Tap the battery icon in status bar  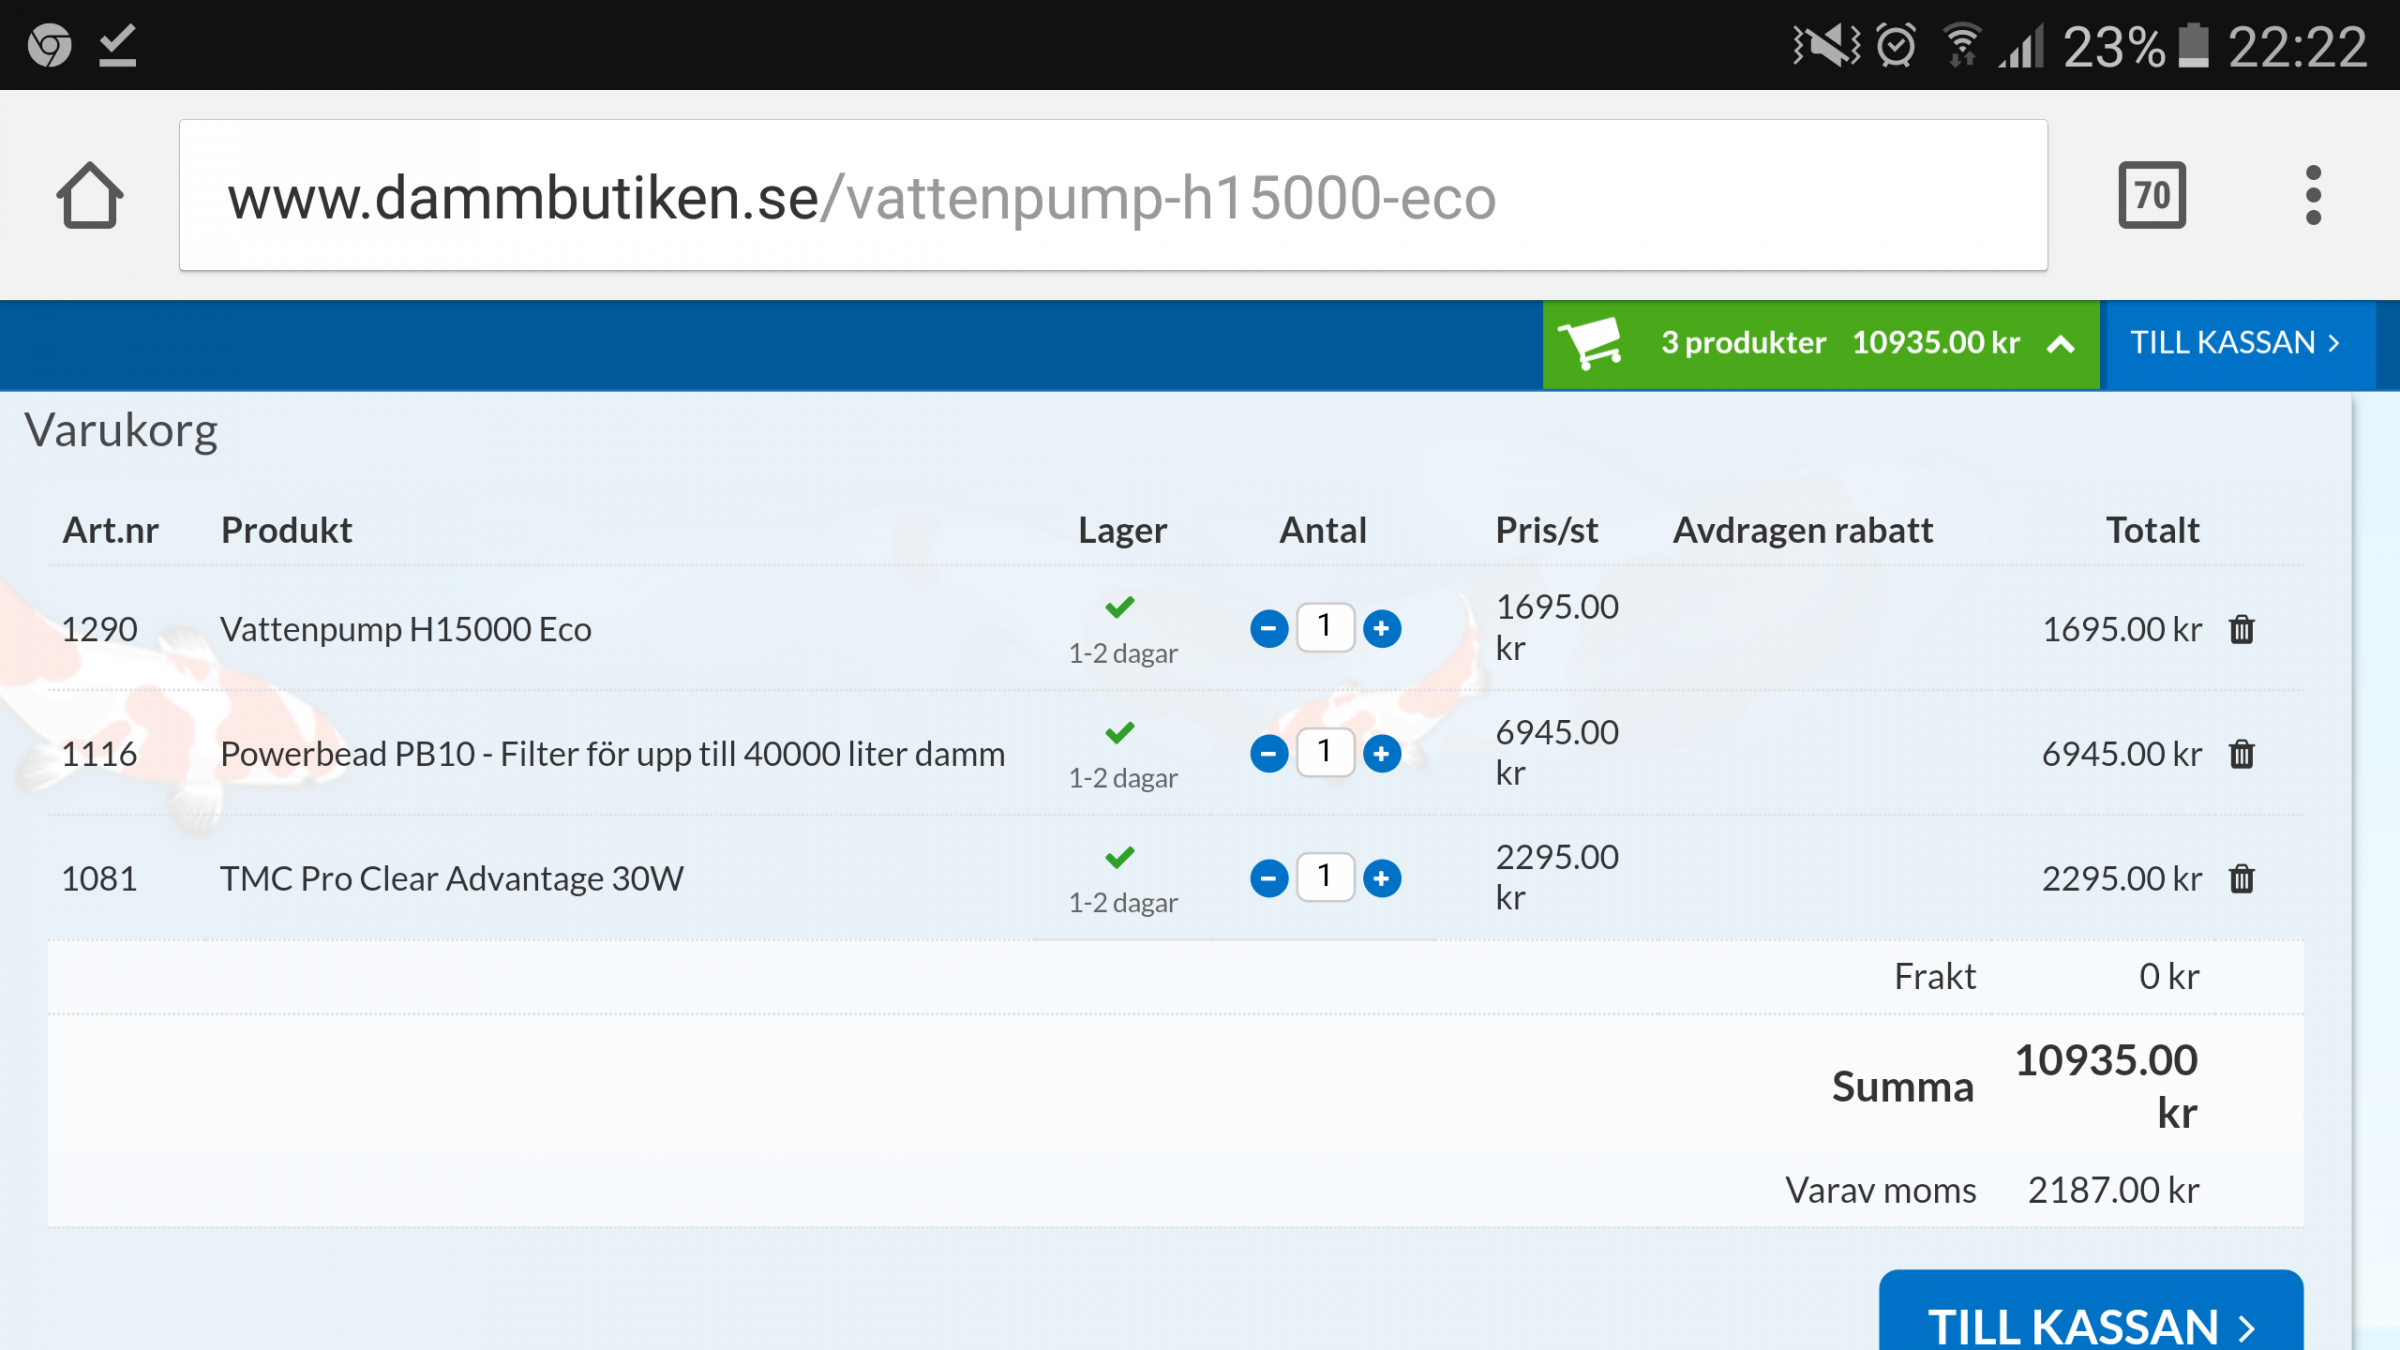point(2194,45)
